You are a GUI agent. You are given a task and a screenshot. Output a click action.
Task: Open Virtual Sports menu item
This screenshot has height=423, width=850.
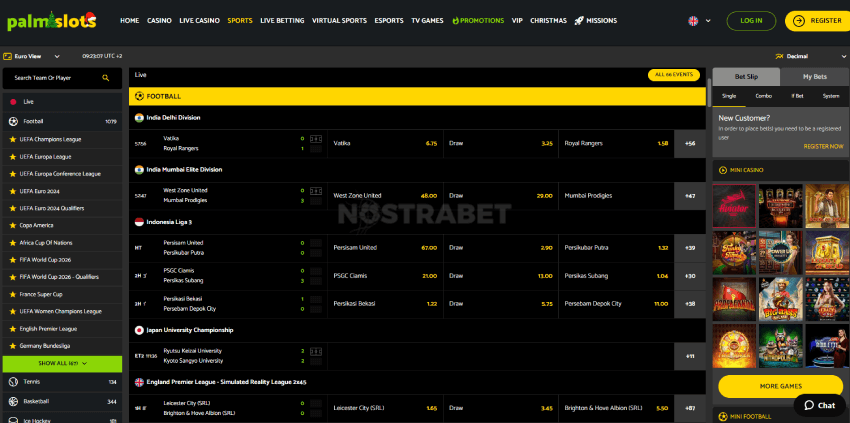339,21
